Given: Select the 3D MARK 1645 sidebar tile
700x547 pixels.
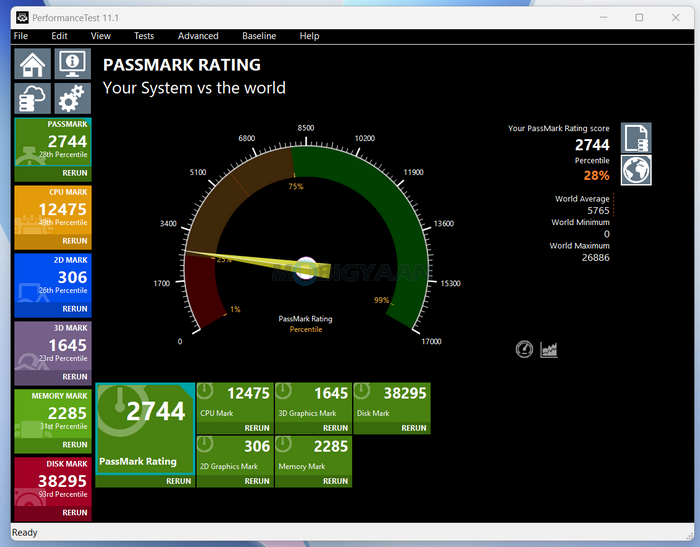Looking at the screenshot, I should (53, 346).
